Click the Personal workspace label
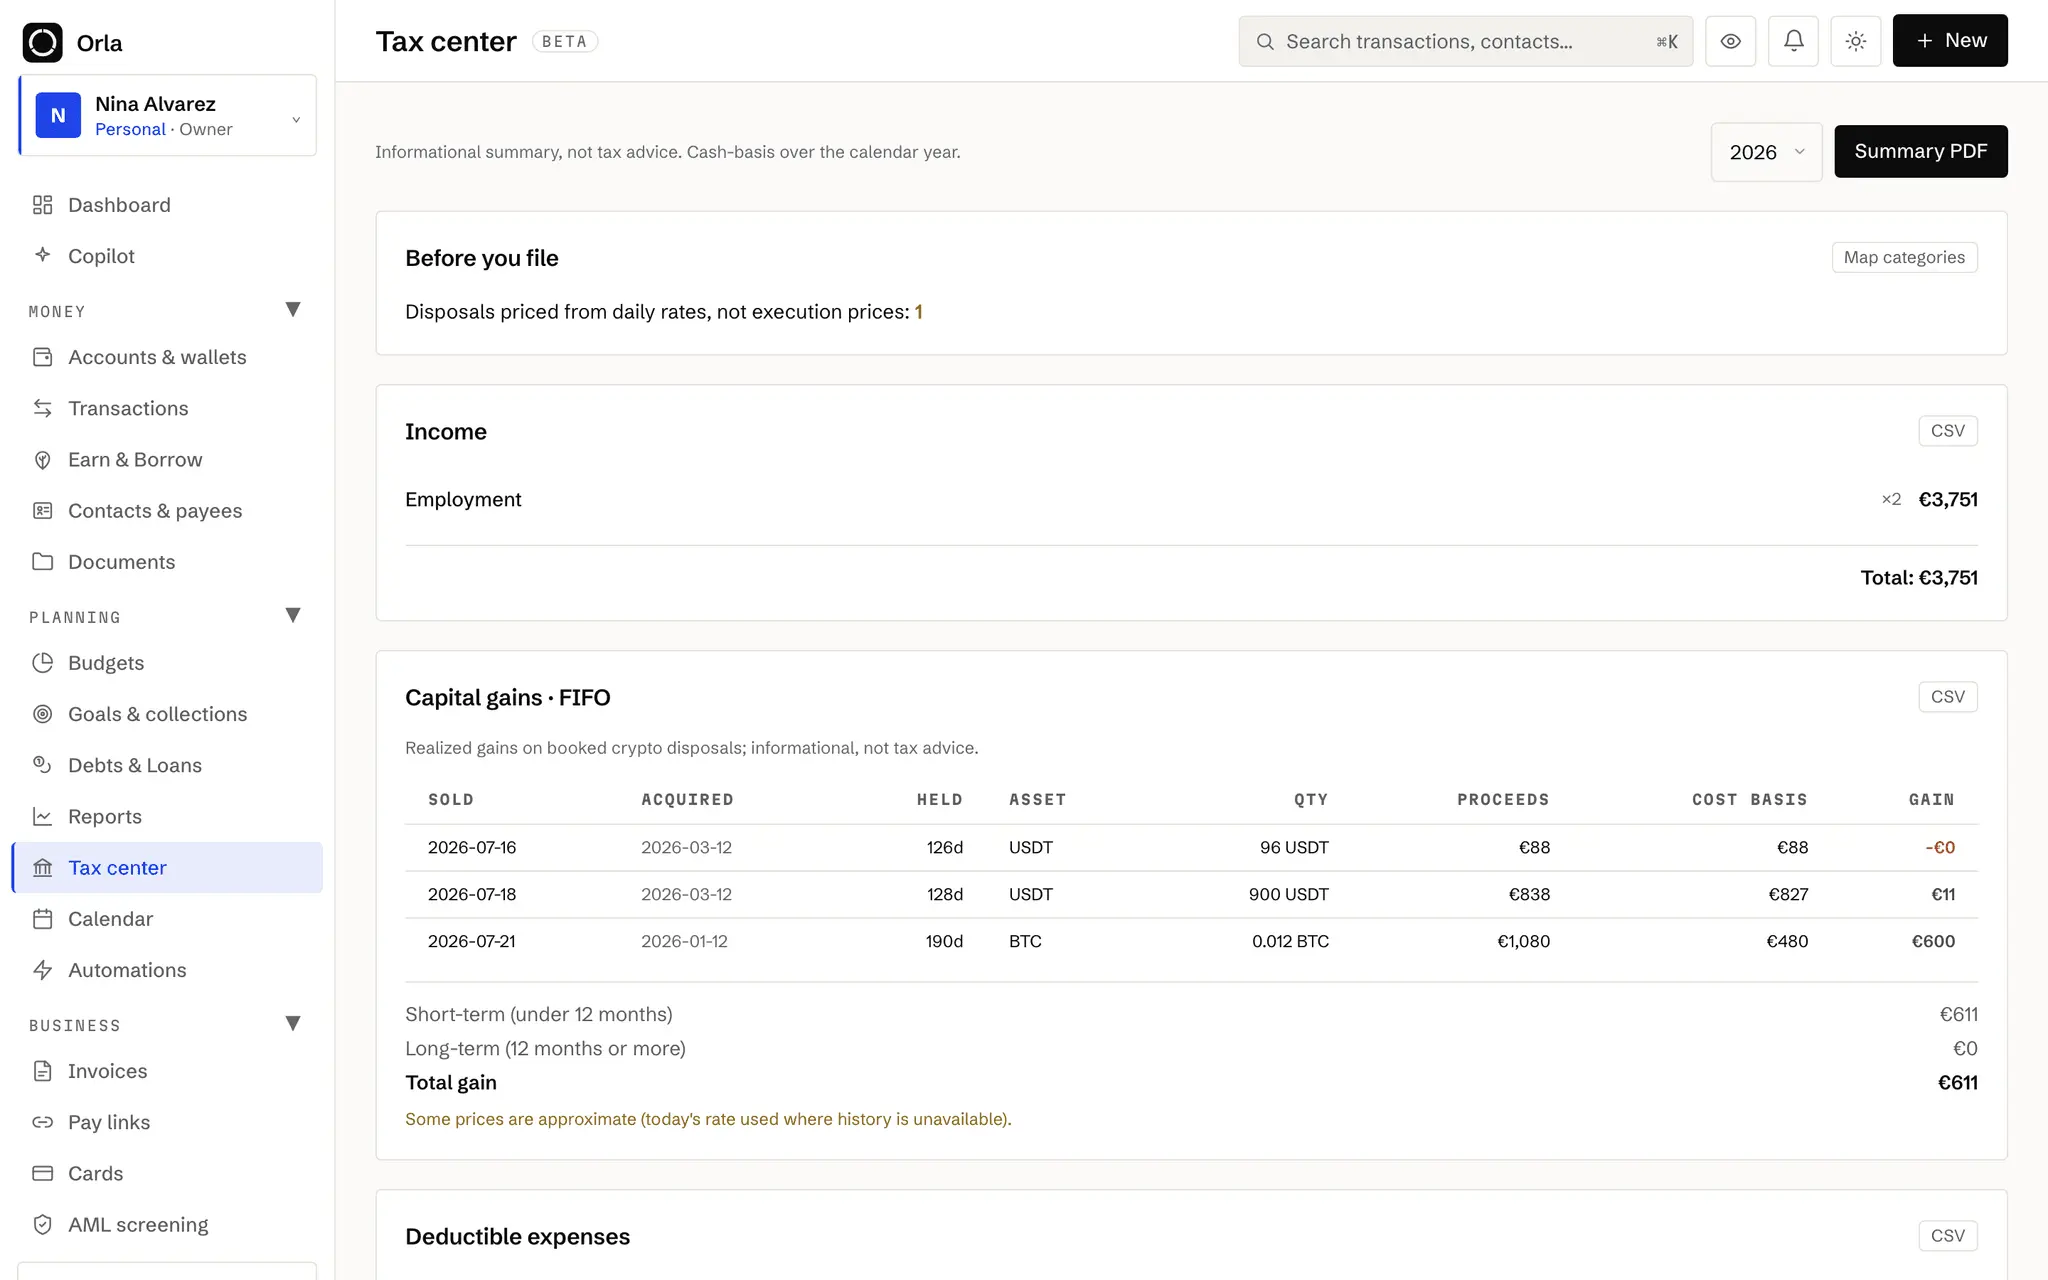2048x1280 pixels. click(130, 129)
